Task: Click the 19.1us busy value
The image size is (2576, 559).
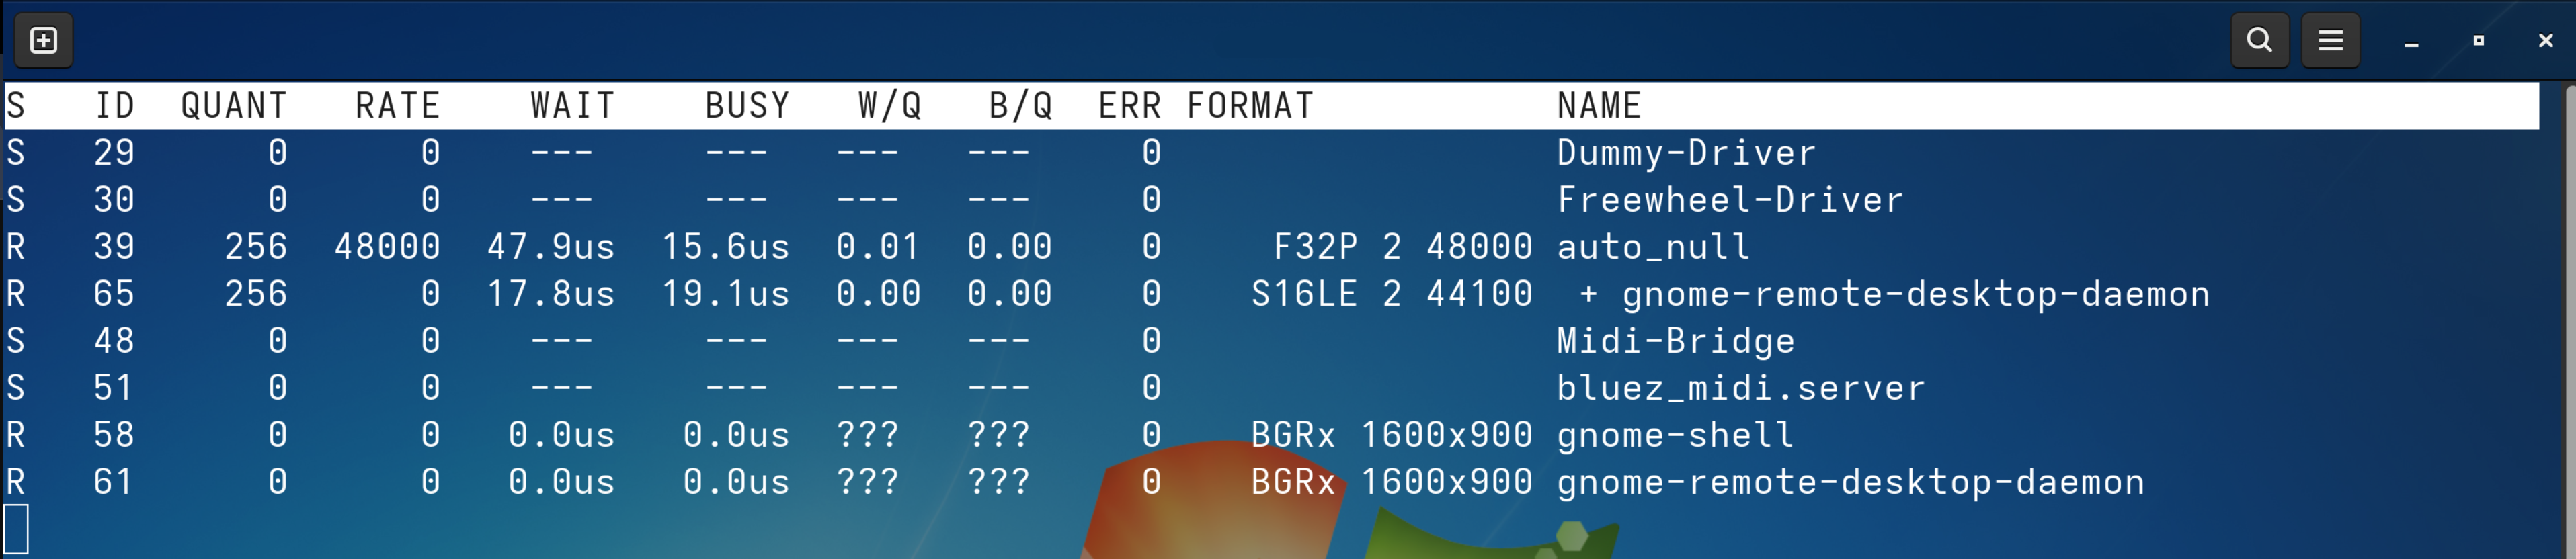Action: [x=726, y=294]
